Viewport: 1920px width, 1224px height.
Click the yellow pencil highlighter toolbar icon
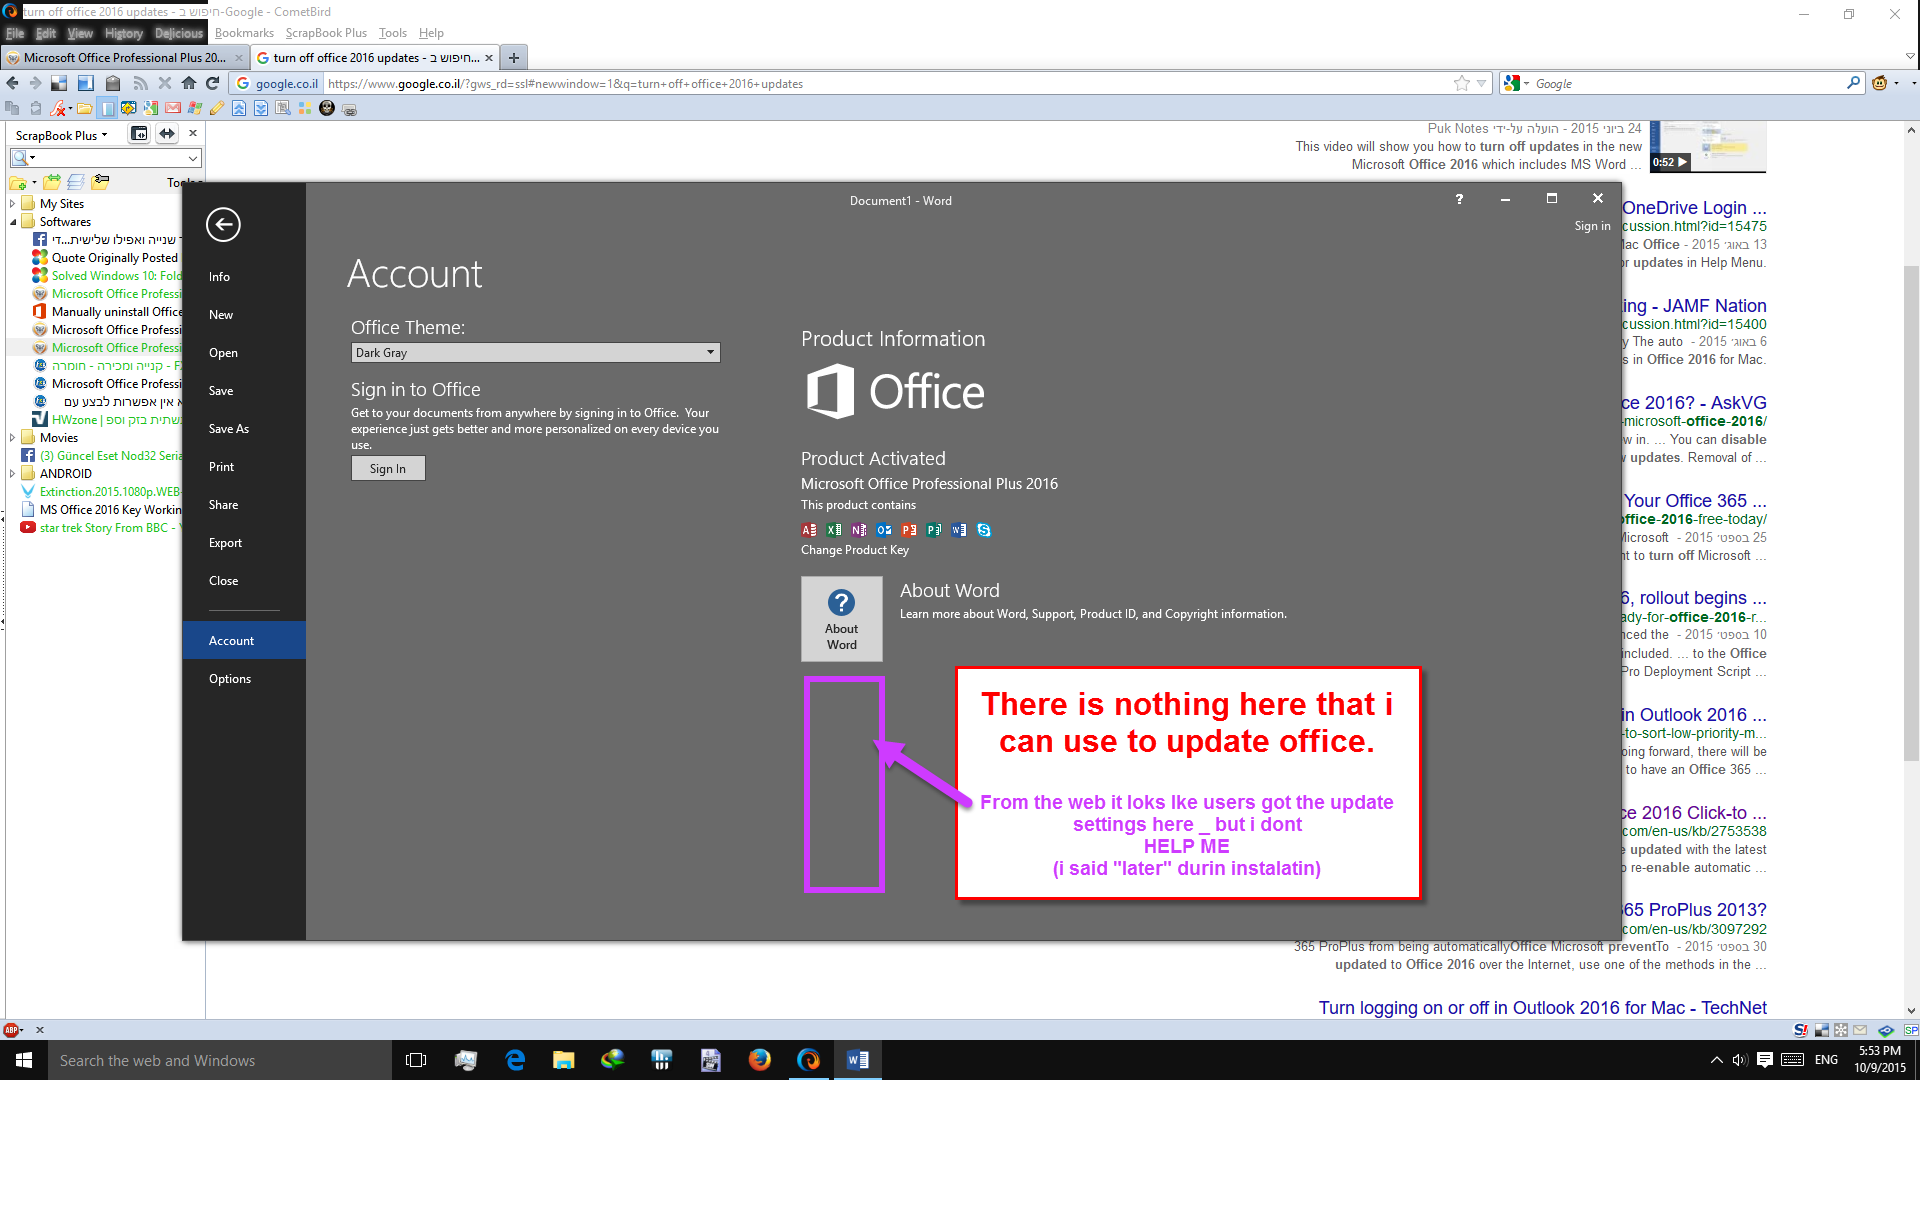pos(216,108)
